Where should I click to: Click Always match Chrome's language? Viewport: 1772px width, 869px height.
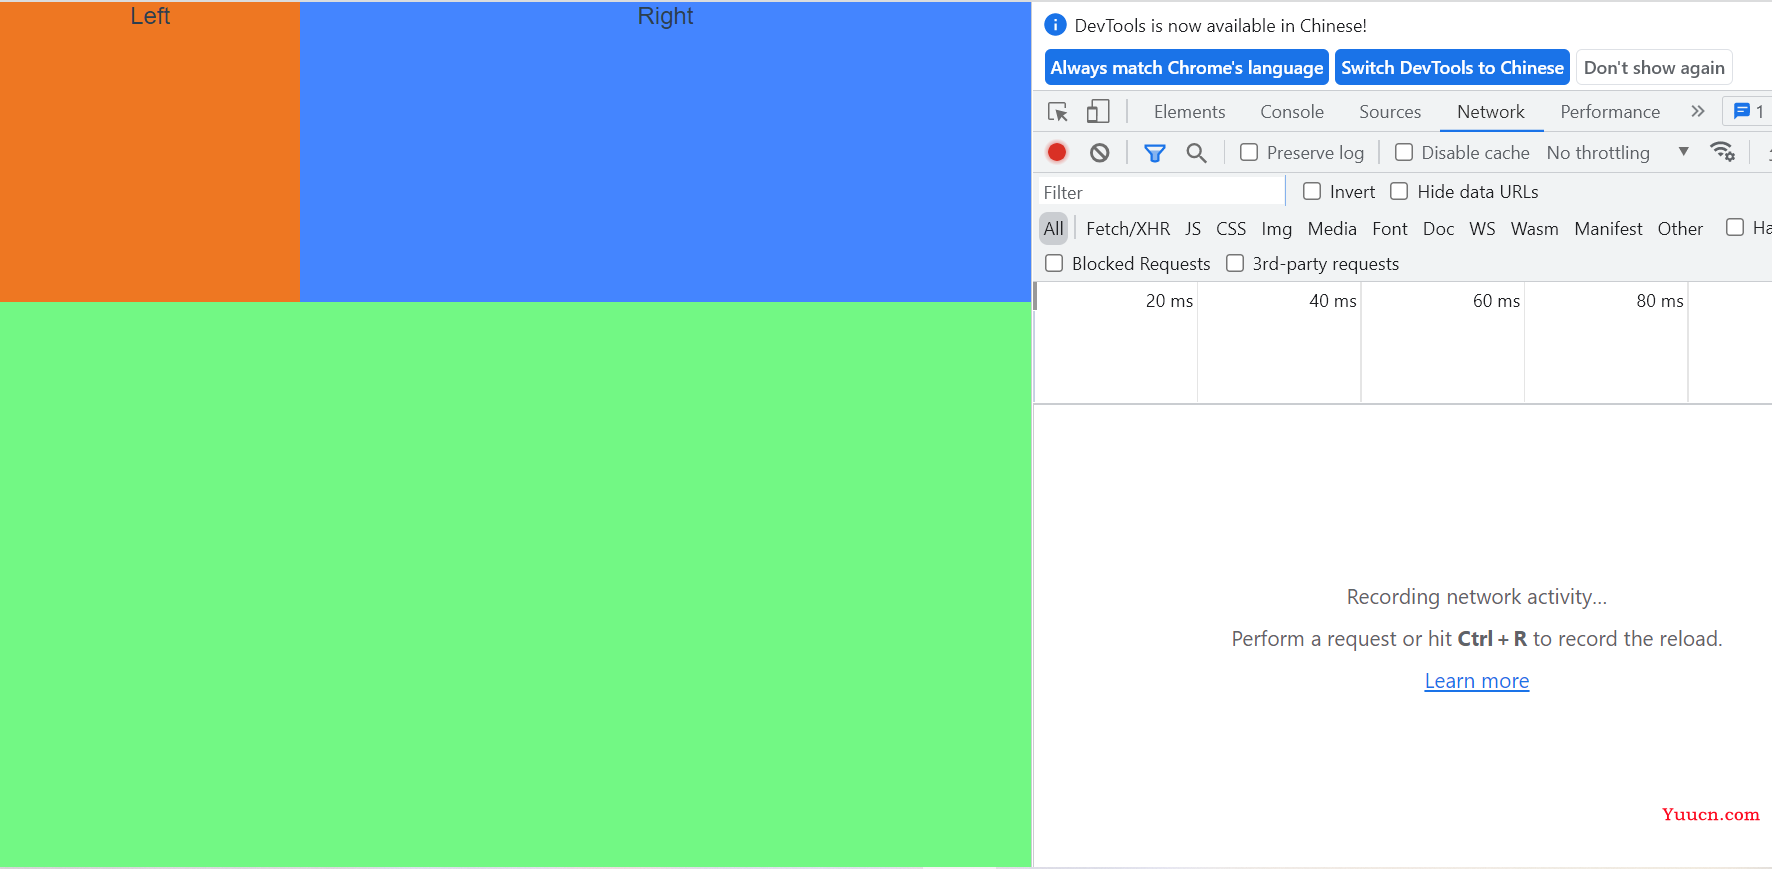pos(1187,67)
